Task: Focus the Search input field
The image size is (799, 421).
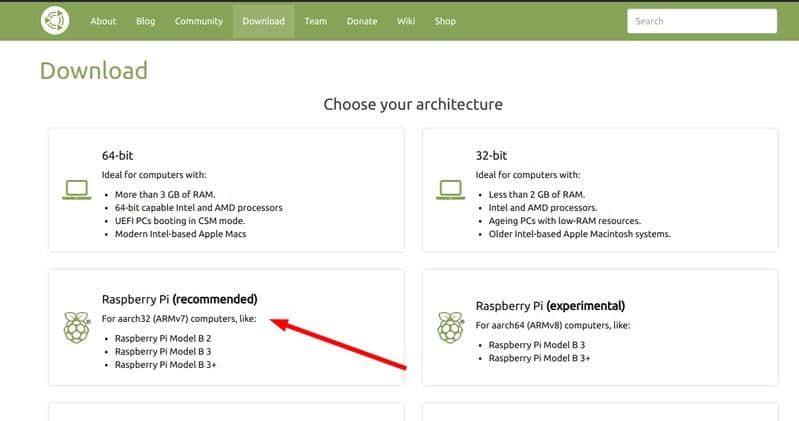Action: coord(701,21)
